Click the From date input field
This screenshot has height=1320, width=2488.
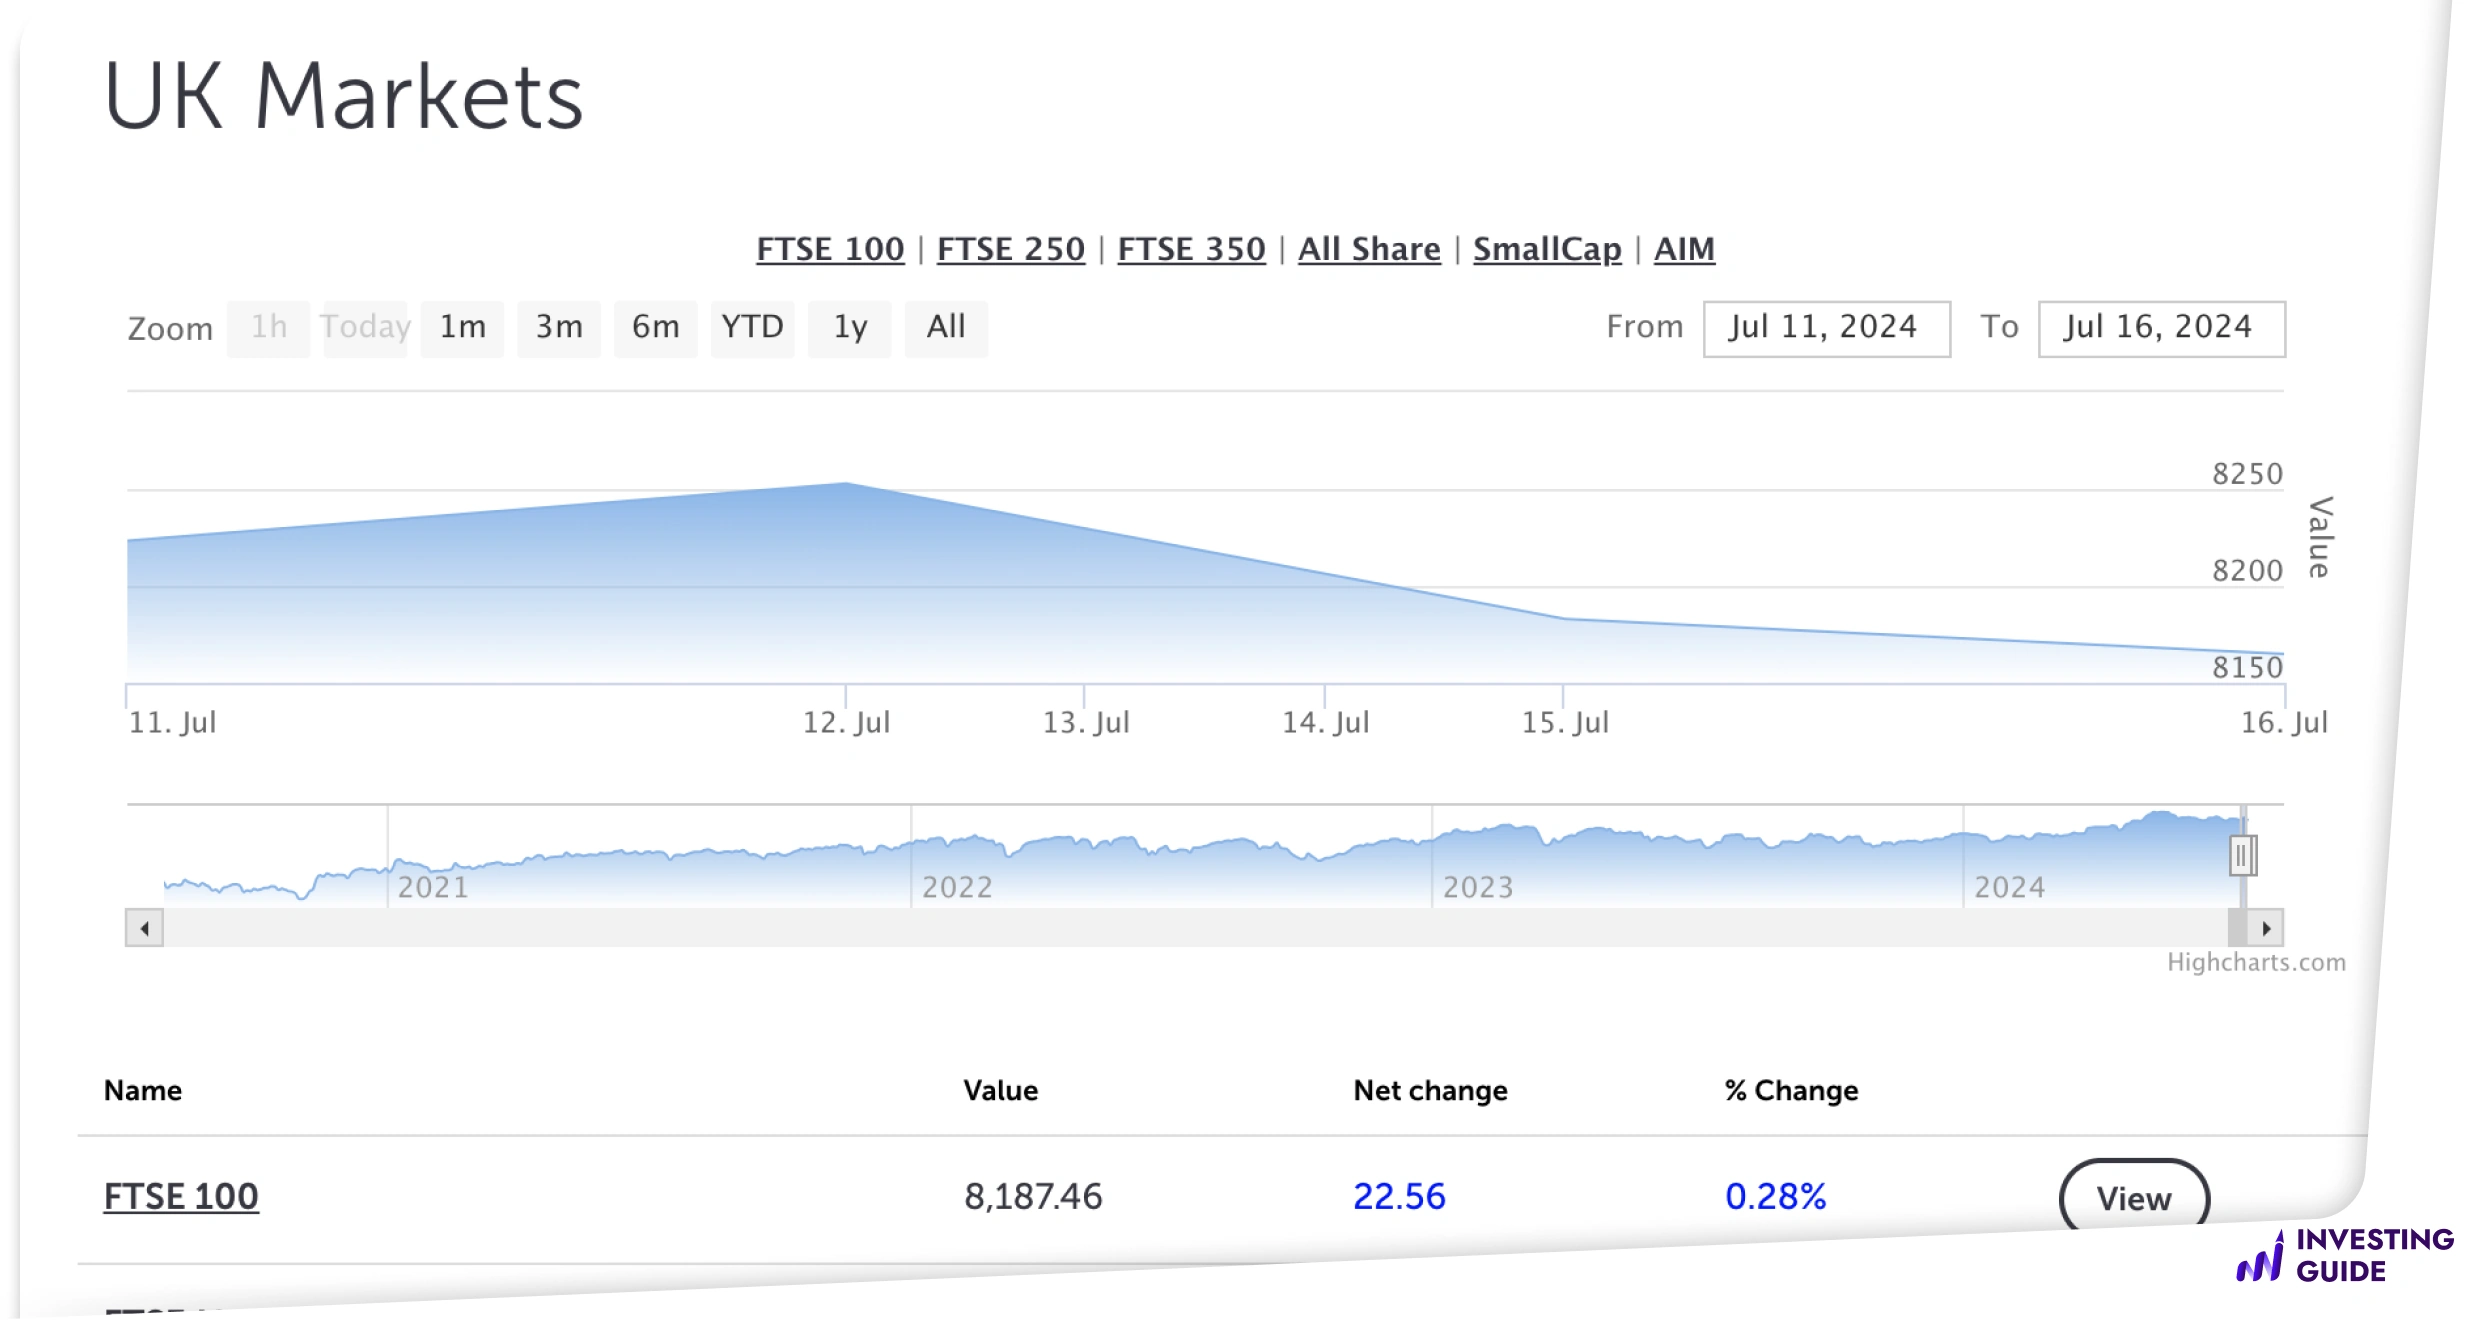point(1826,328)
